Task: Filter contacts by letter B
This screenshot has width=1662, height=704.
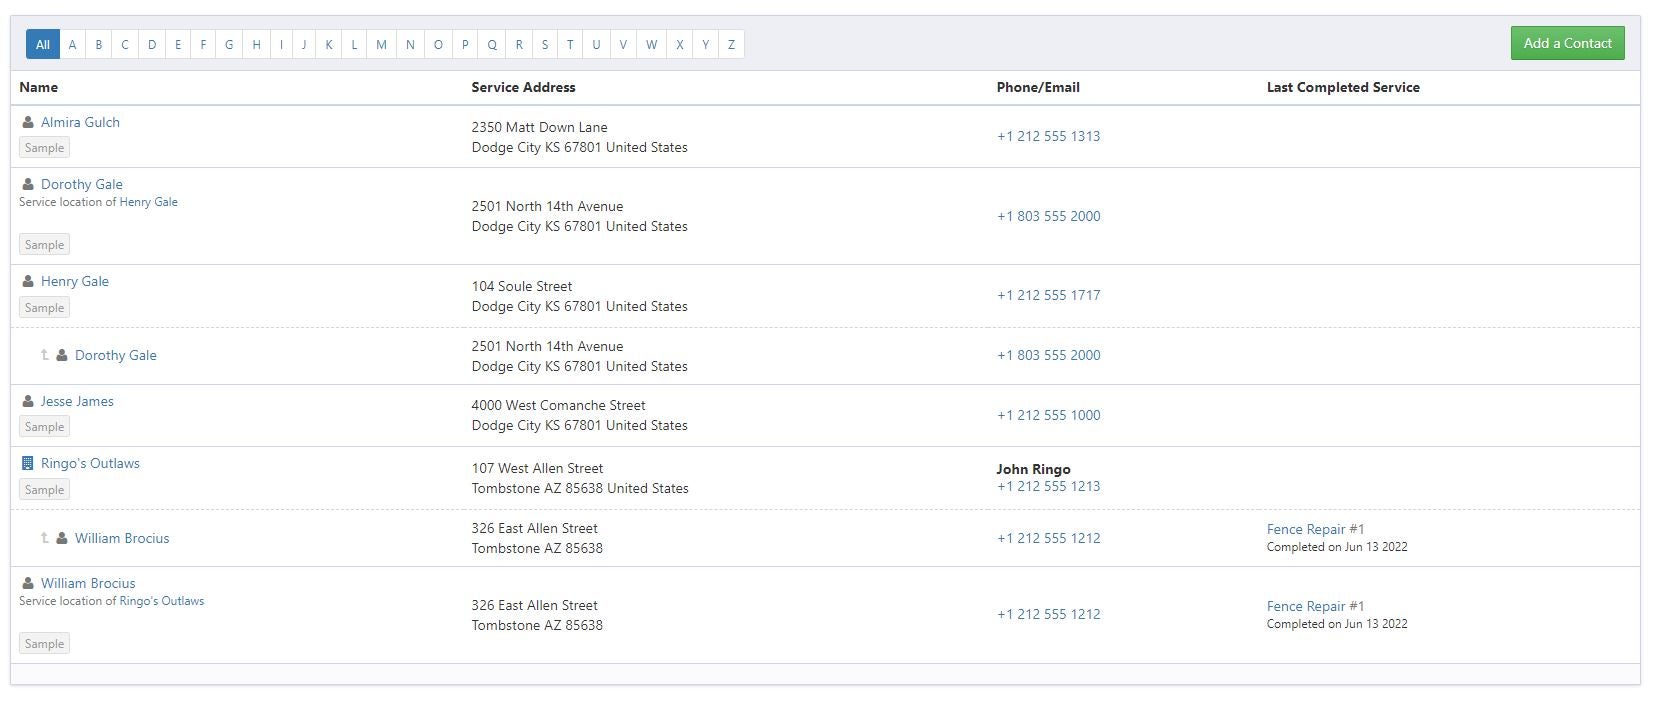Action: 98,44
